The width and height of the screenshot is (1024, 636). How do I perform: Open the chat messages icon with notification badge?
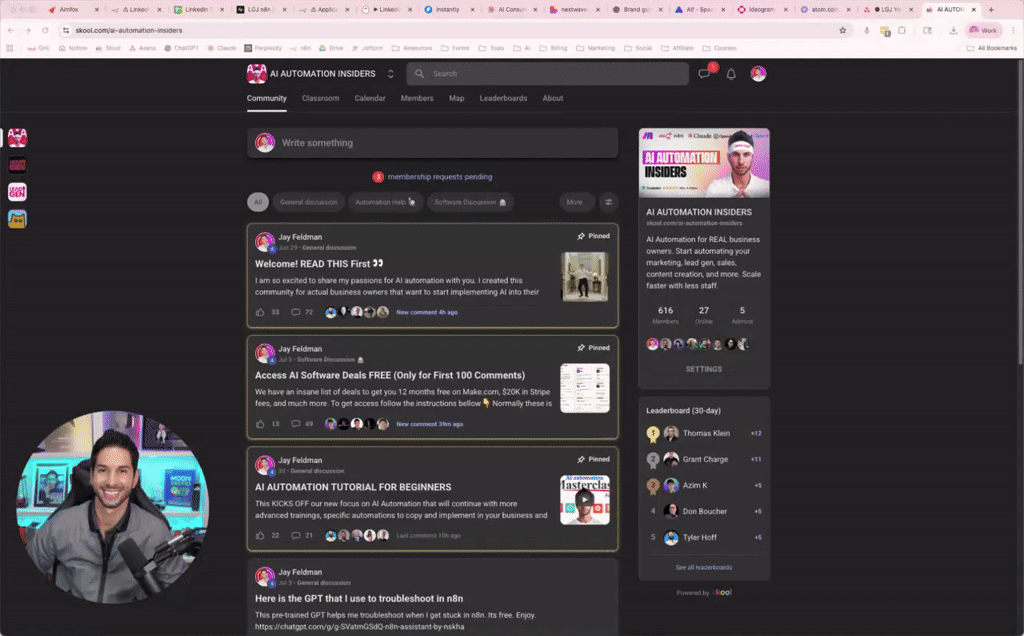click(704, 74)
